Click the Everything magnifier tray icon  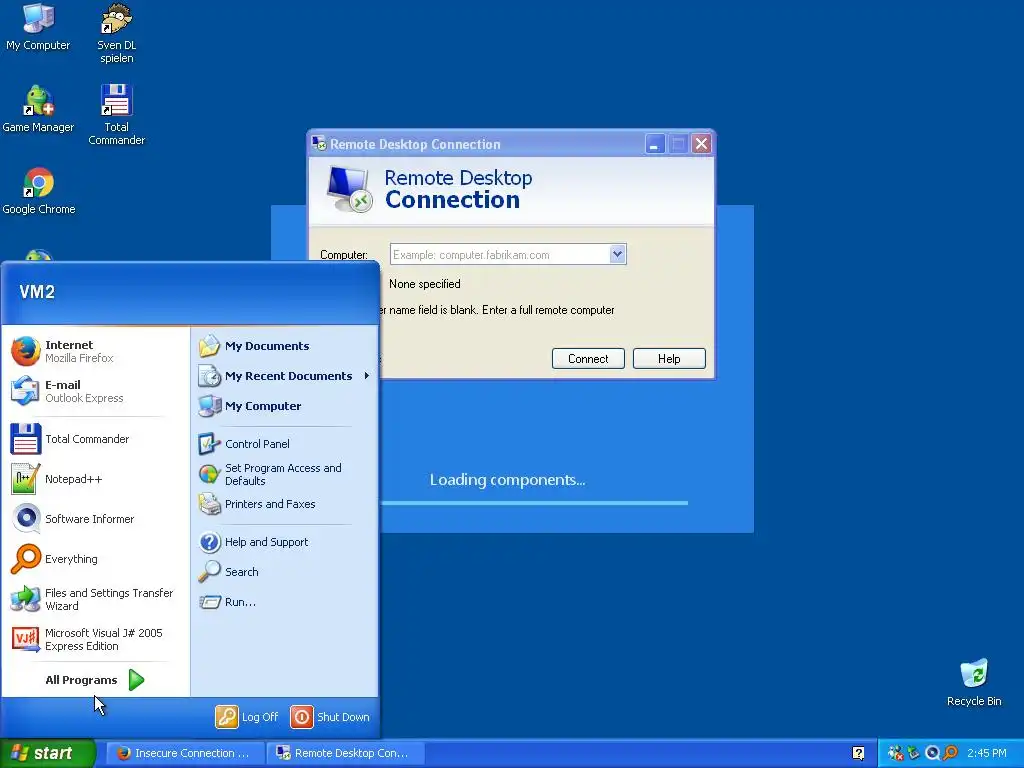[x=950, y=753]
